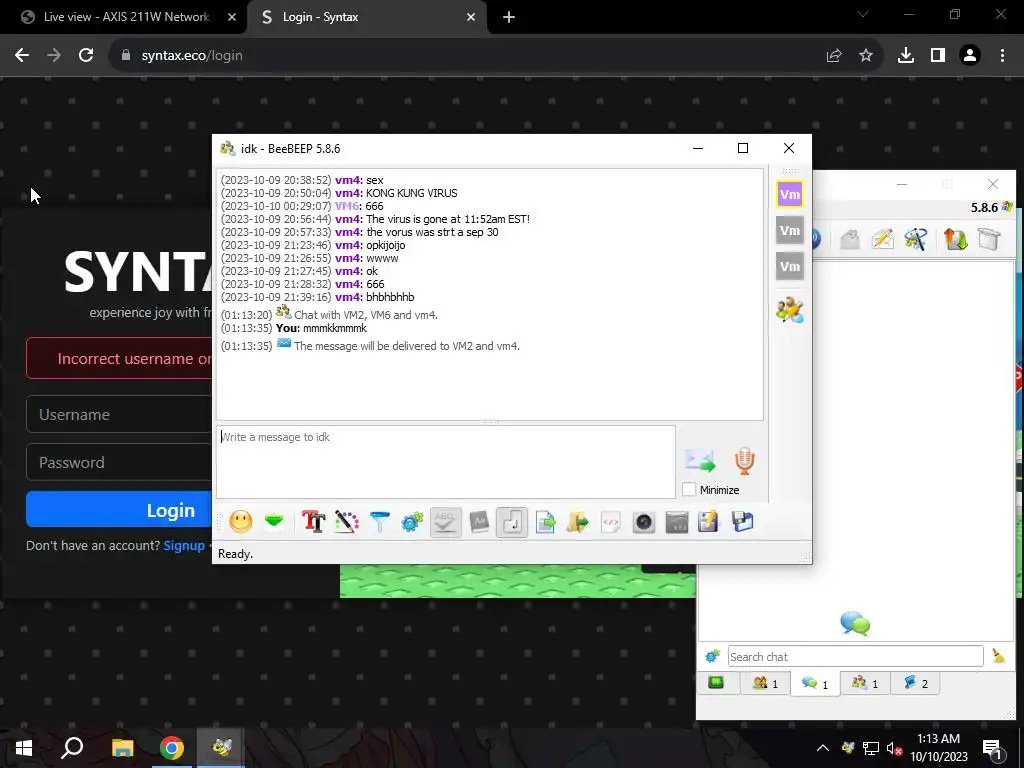
Task: Open Chrome downloads icon
Action: tap(906, 56)
